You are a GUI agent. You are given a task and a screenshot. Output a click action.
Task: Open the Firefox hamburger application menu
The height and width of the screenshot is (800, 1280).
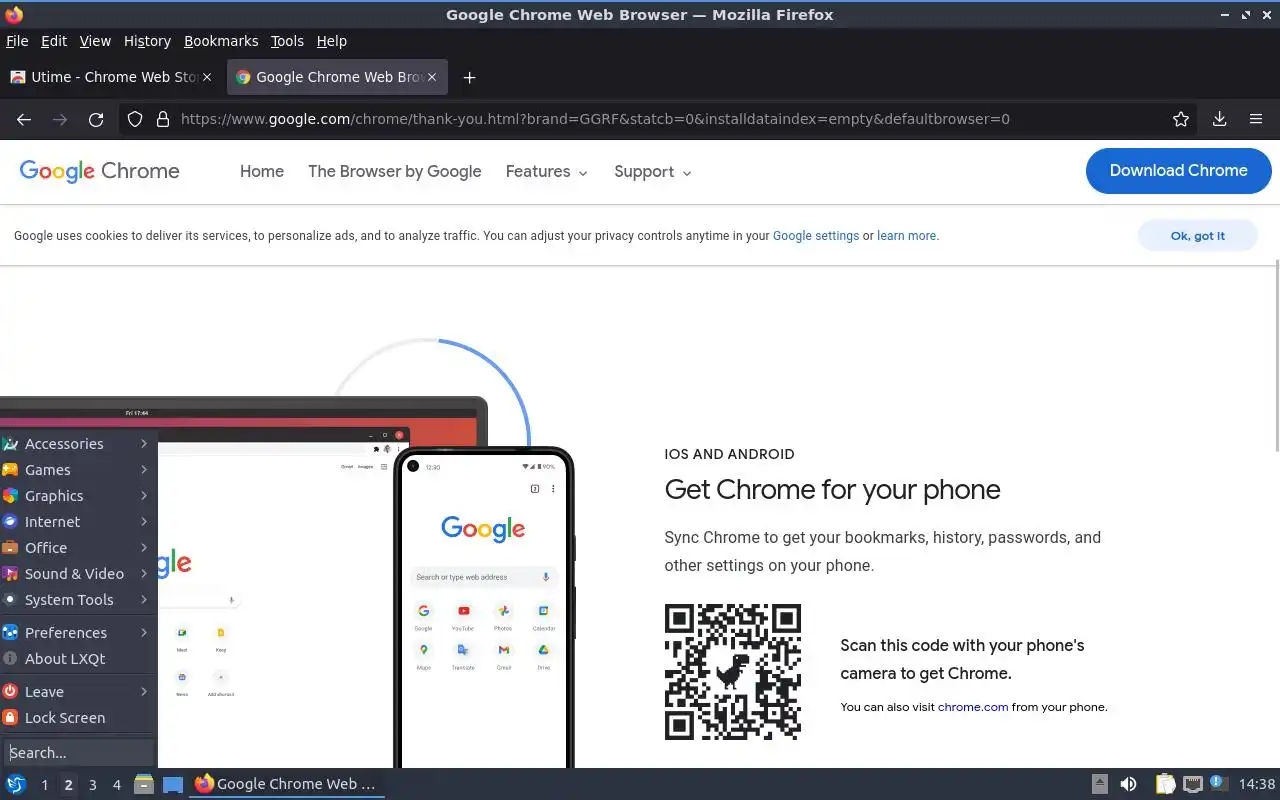click(1256, 119)
